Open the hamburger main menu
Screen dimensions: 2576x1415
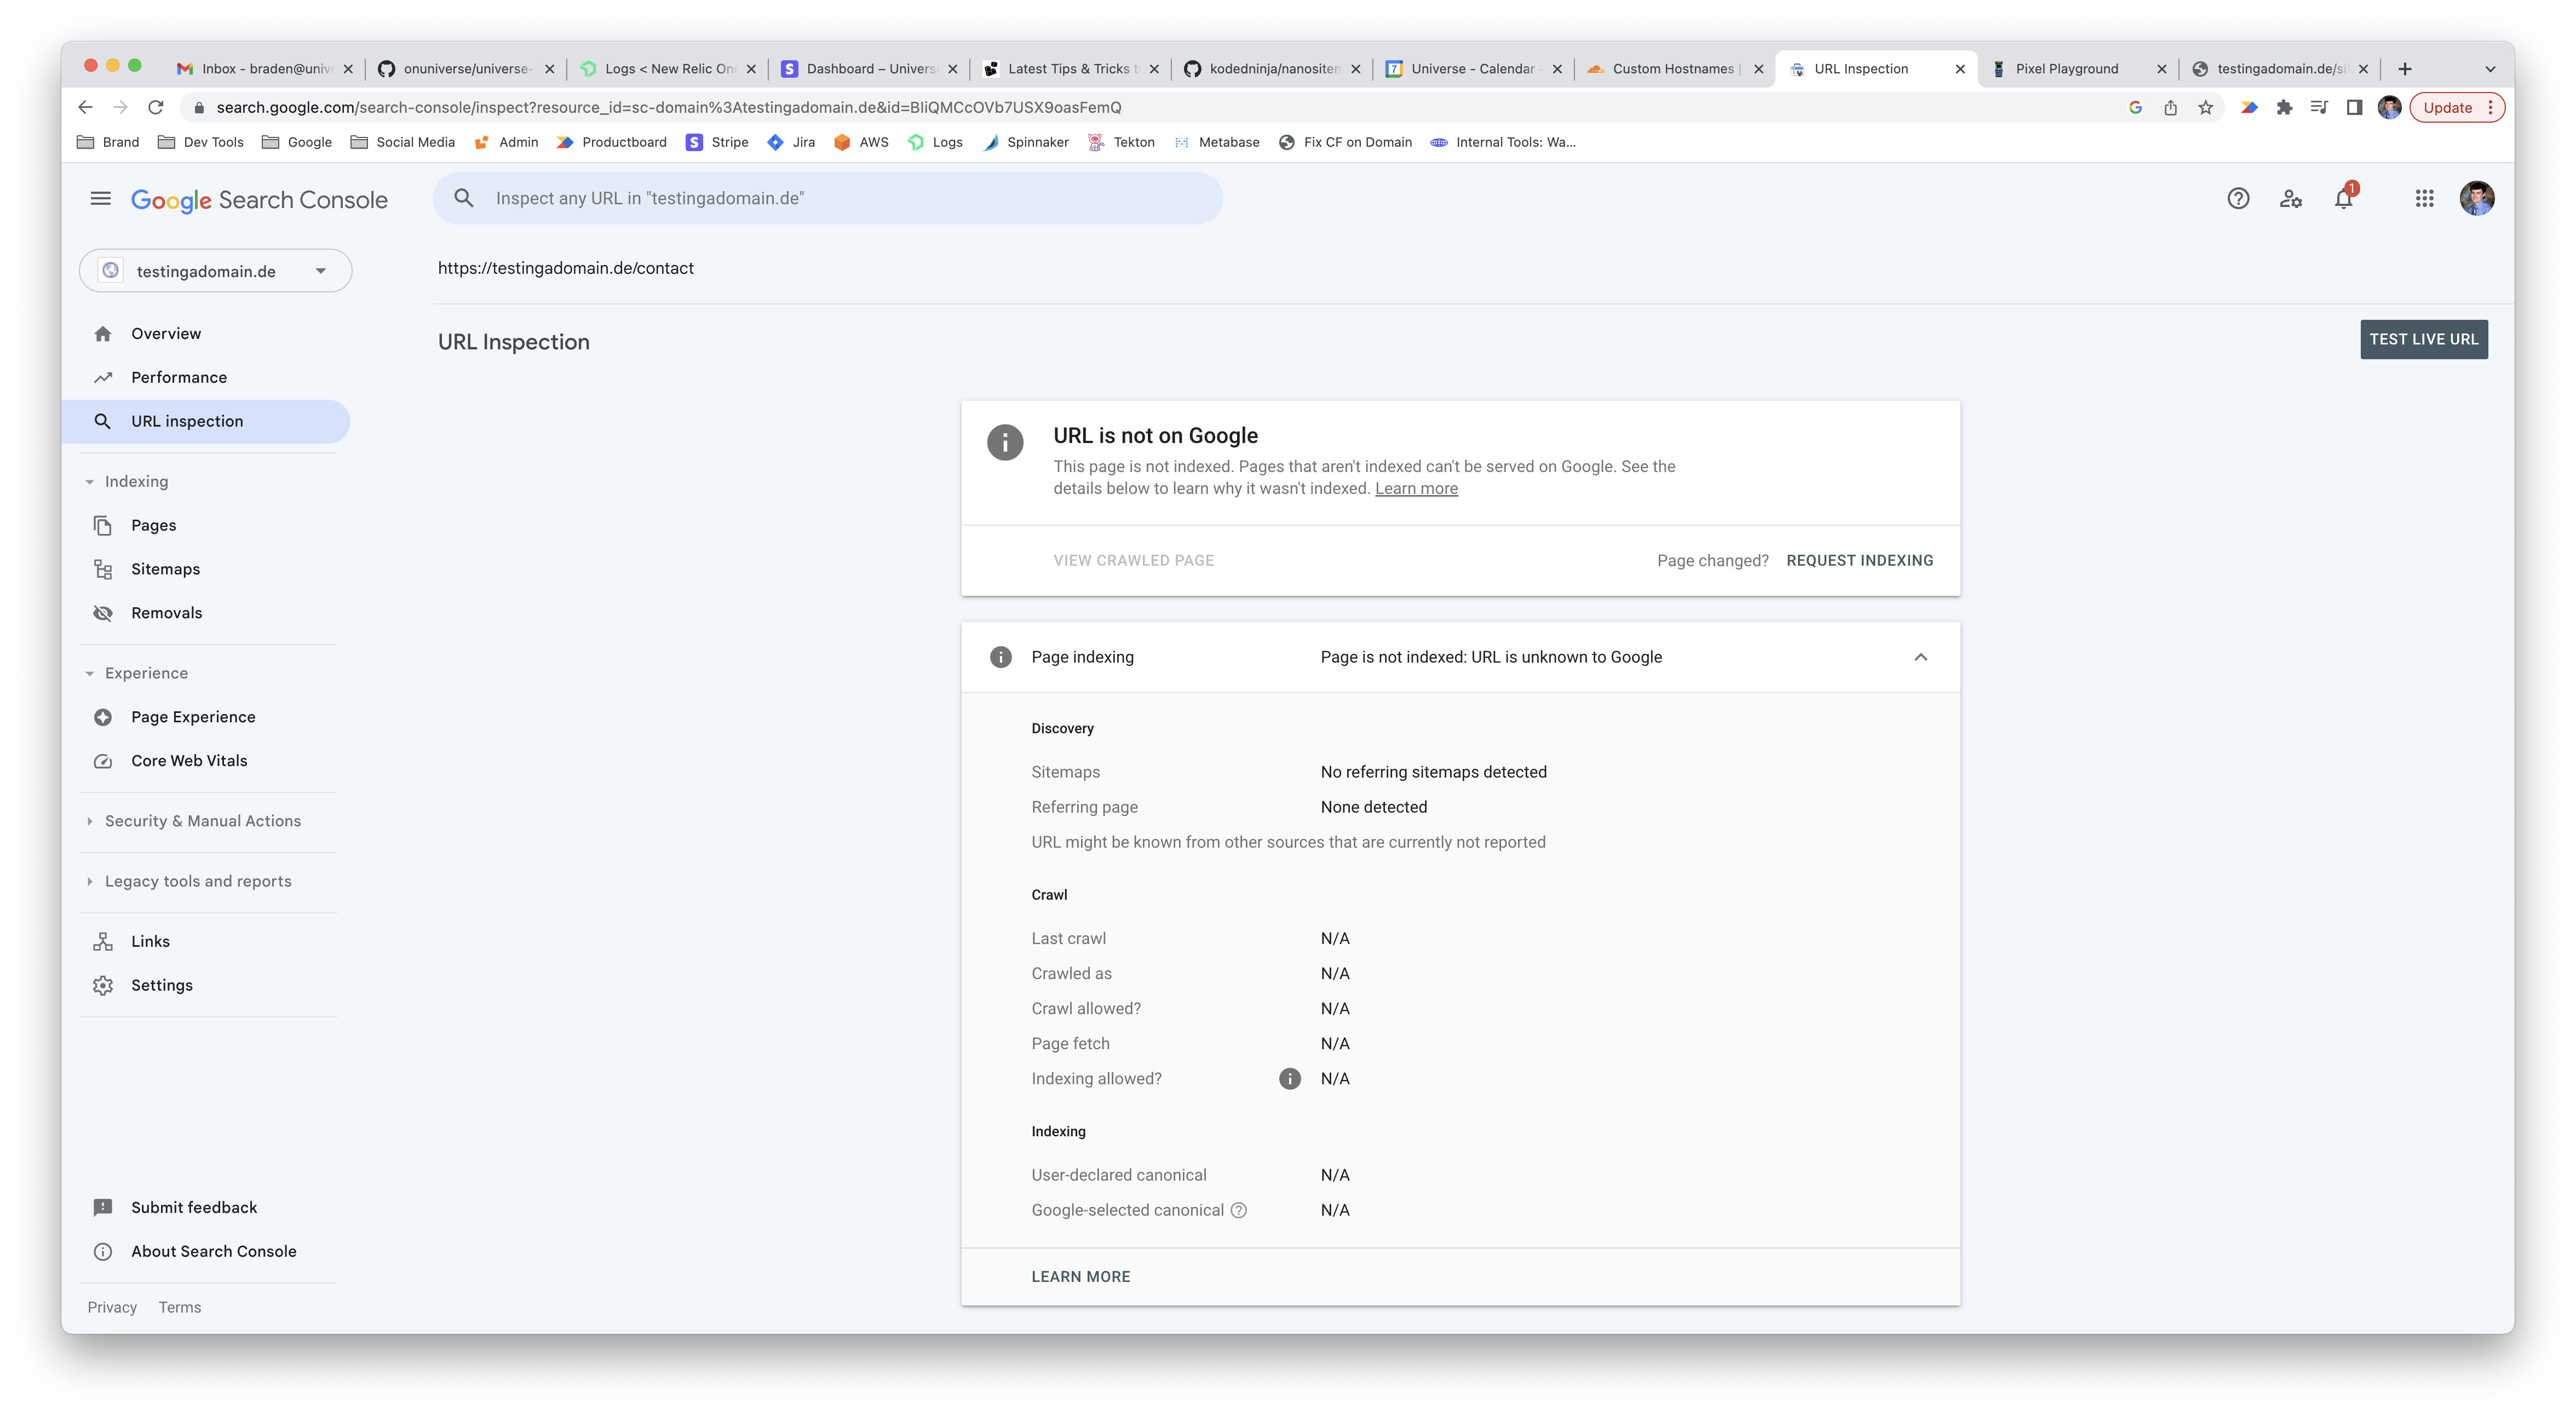pyautogui.click(x=100, y=199)
